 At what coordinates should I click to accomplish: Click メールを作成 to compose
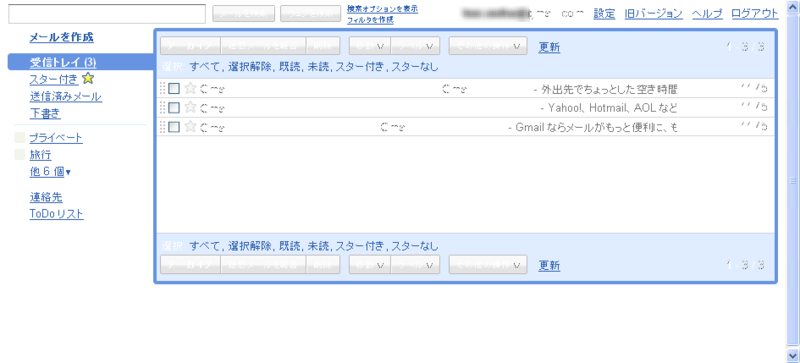[62, 37]
